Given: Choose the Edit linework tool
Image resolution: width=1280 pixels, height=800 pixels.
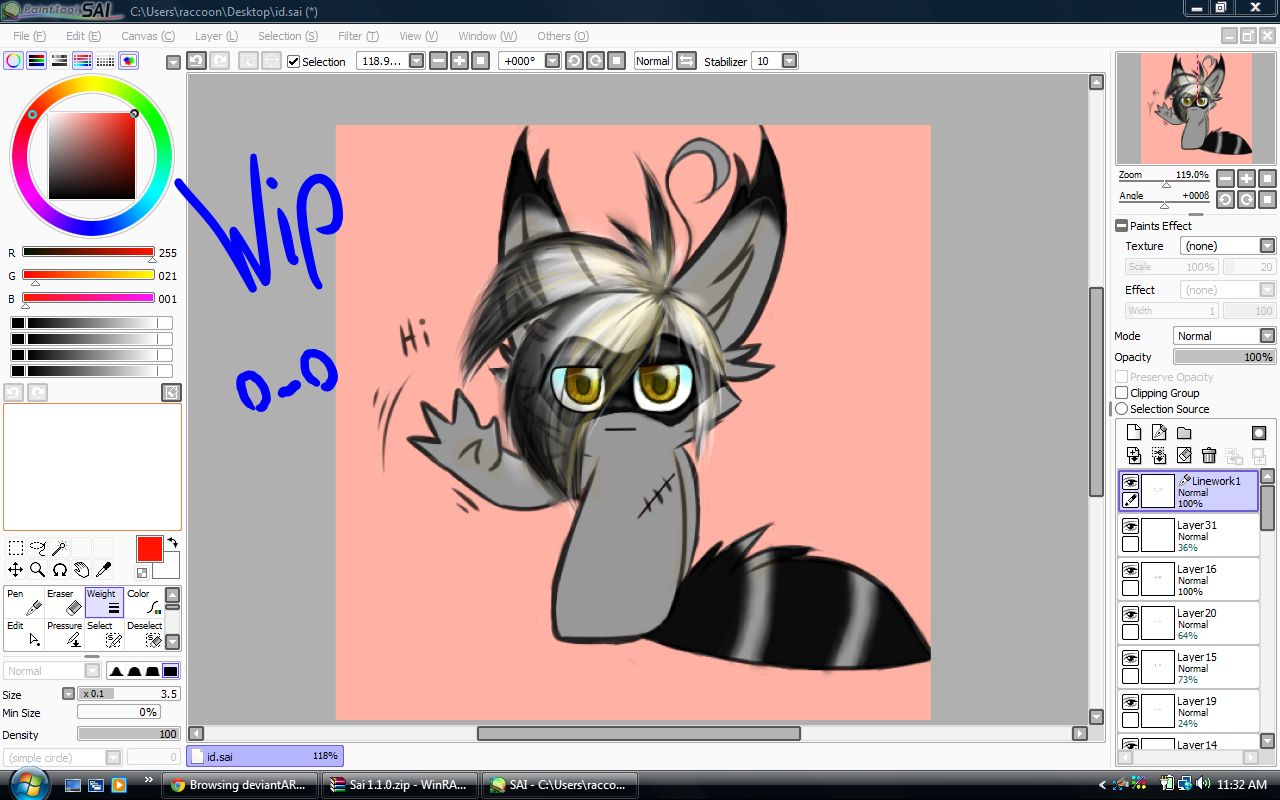Looking at the screenshot, I should [x=24, y=634].
